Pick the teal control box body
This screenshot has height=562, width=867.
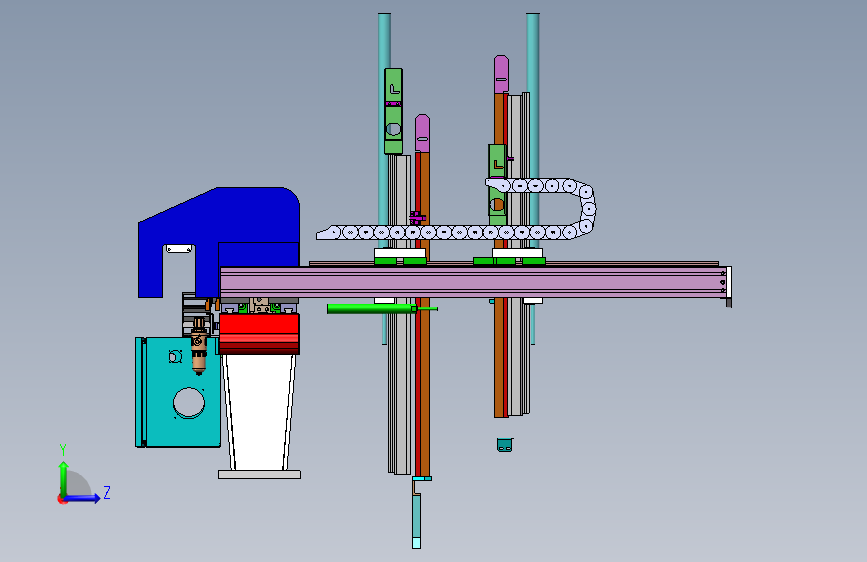(178, 392)
